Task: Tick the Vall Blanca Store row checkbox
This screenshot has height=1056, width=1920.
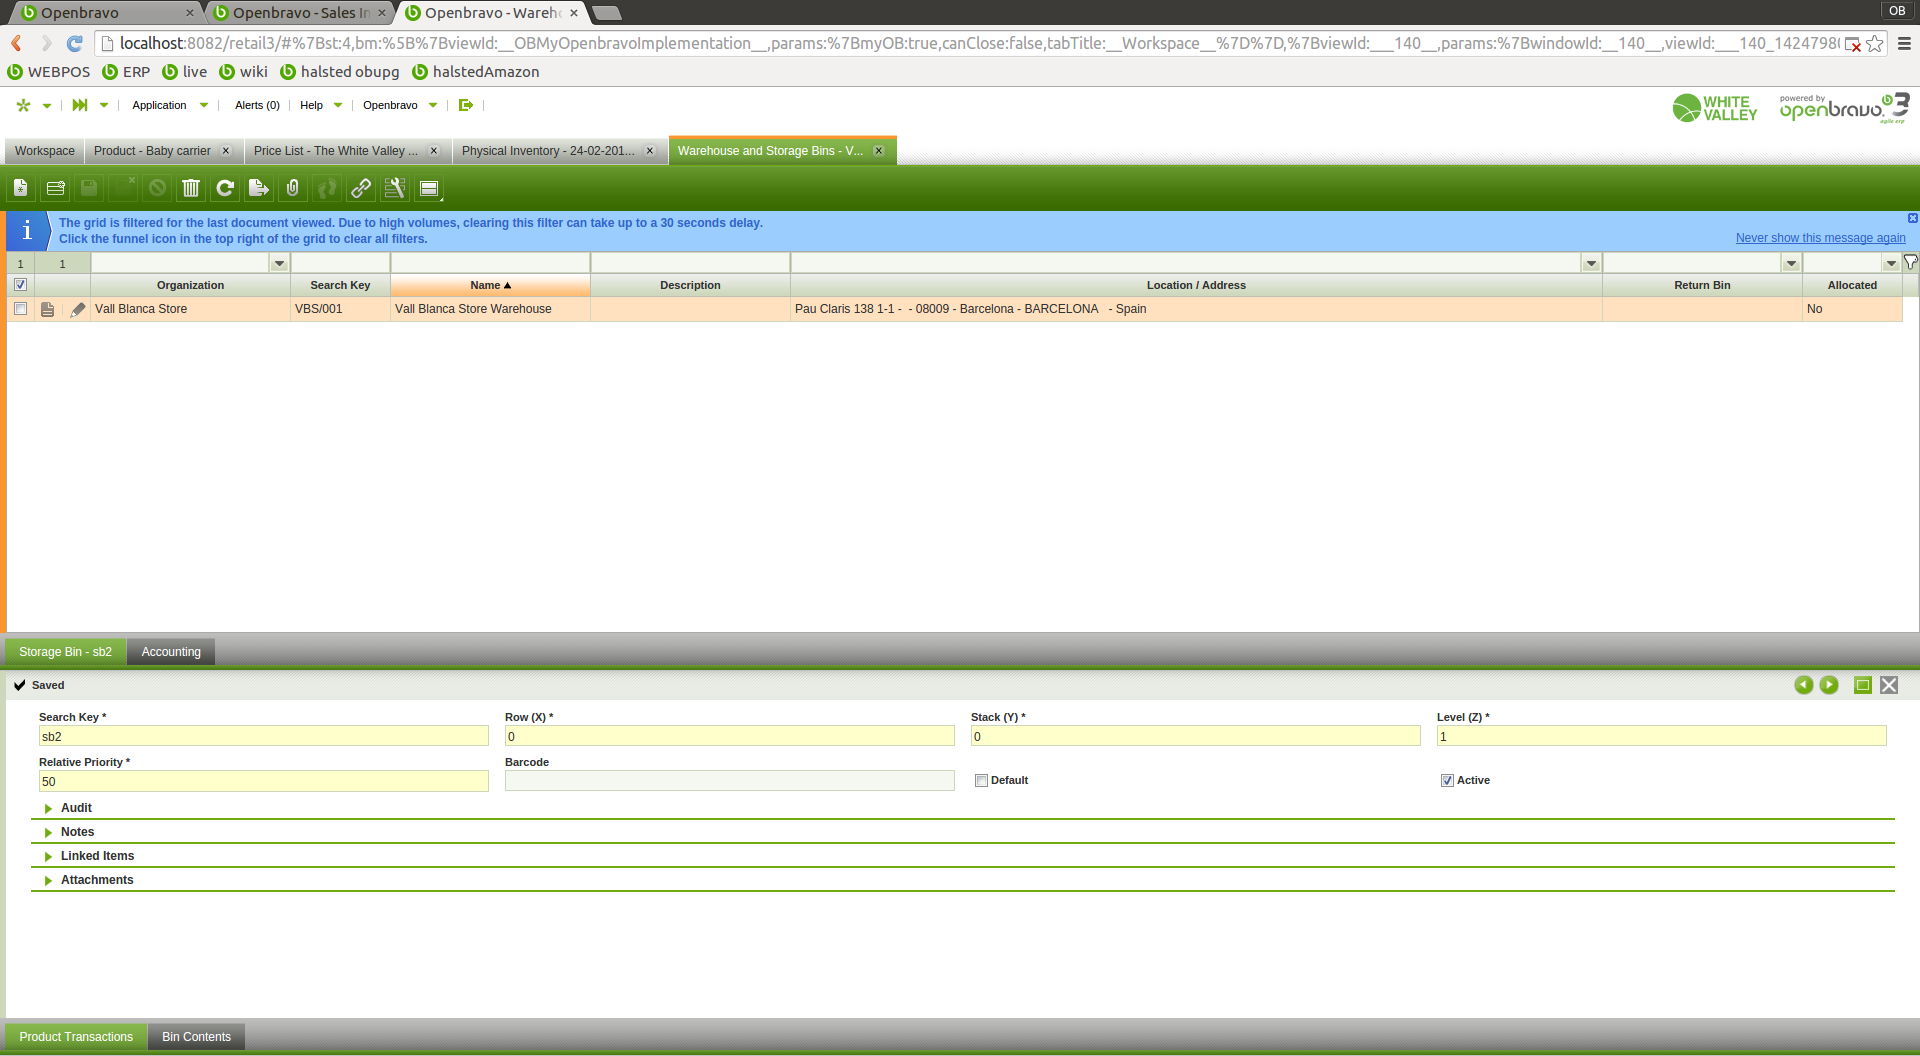Action: (x=21, y=309)
